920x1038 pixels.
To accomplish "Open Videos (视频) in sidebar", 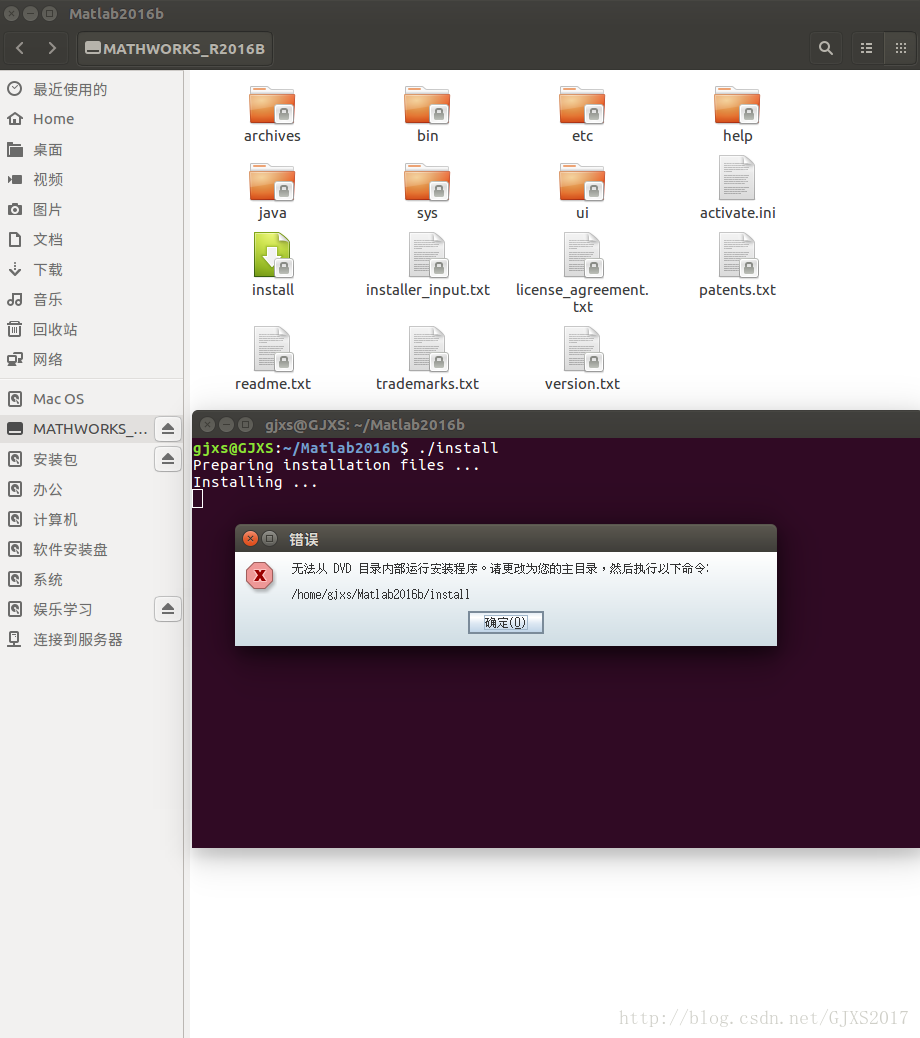I will pyautogui.click(x=91, y=179).
